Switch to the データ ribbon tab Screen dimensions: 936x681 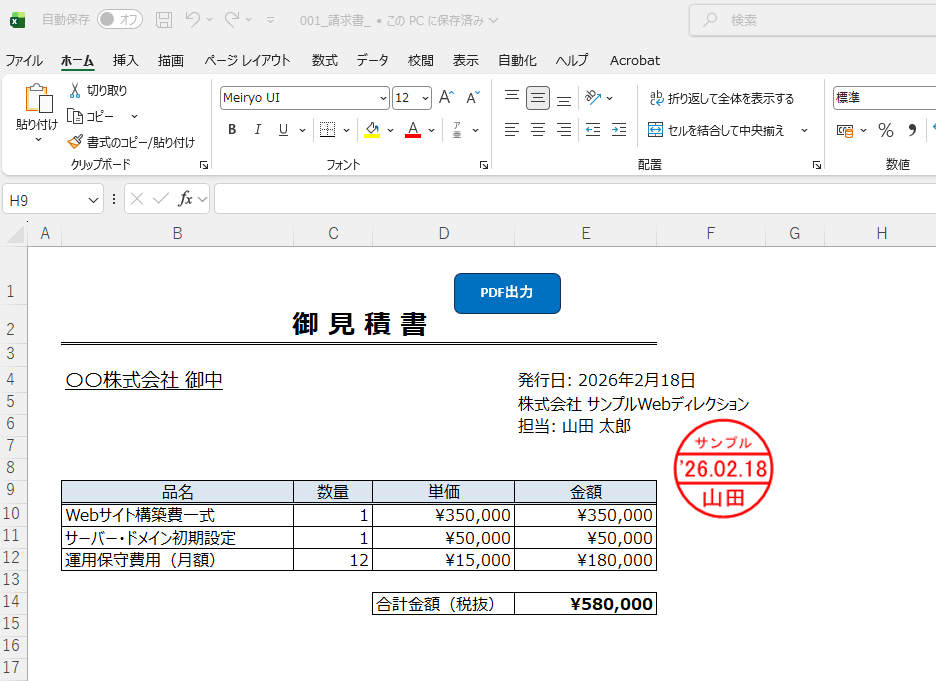tap(372, 60)
